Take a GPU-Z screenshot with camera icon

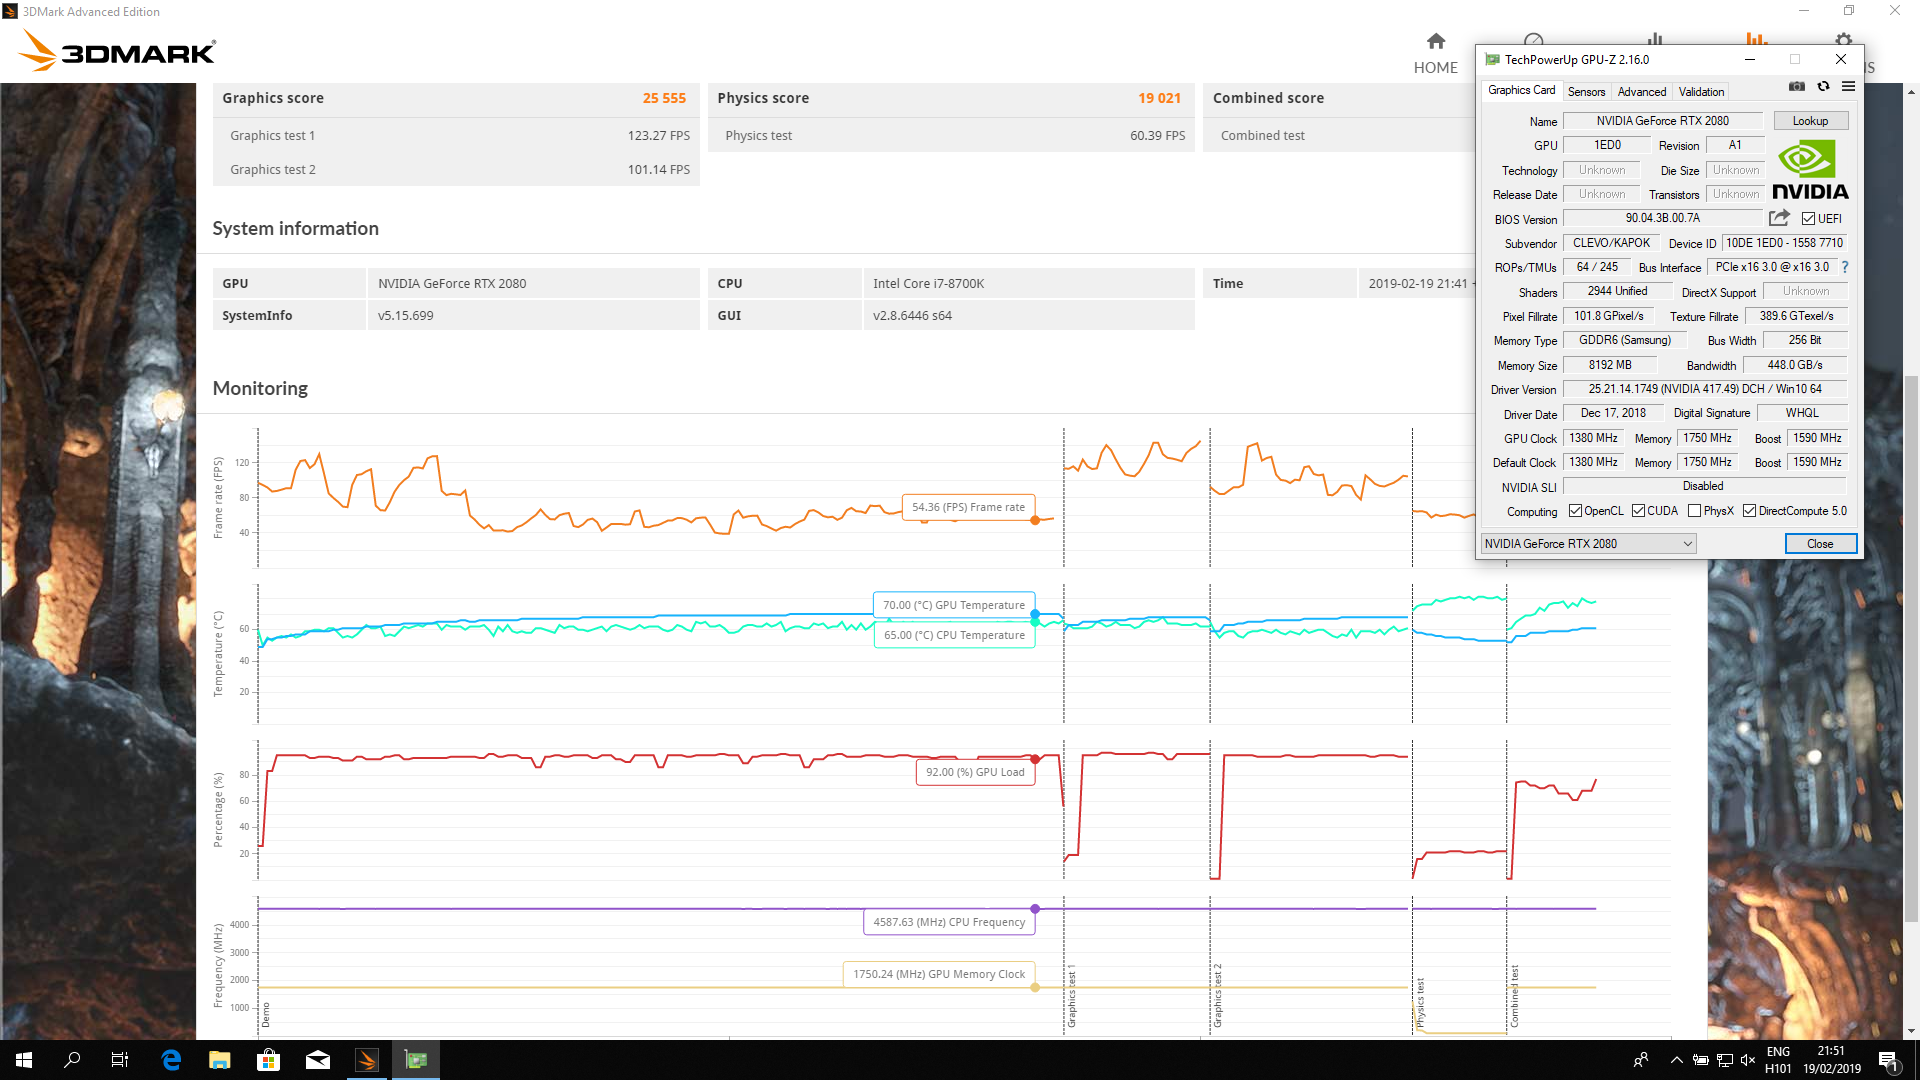(x=1797, y=87)
